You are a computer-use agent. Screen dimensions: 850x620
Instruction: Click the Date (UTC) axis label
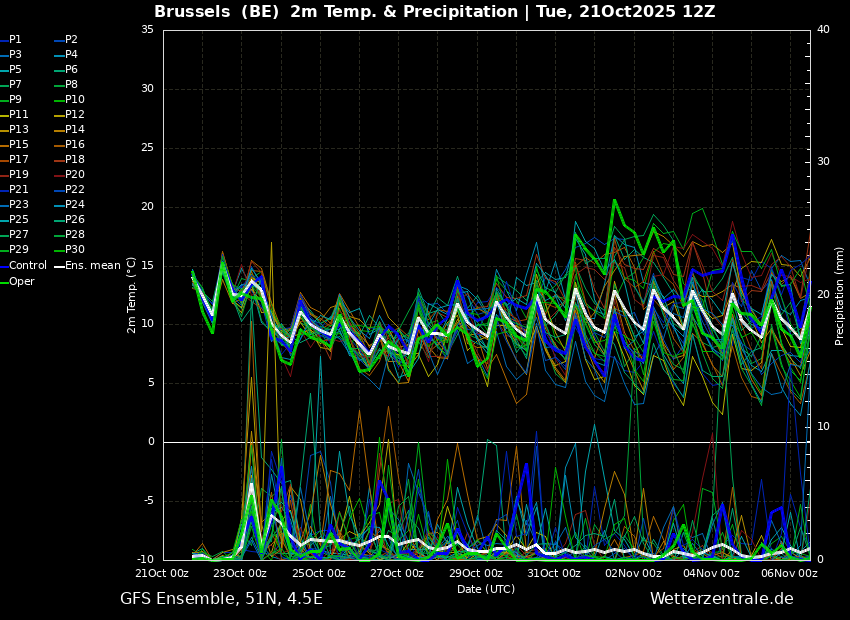coord(486,589)
